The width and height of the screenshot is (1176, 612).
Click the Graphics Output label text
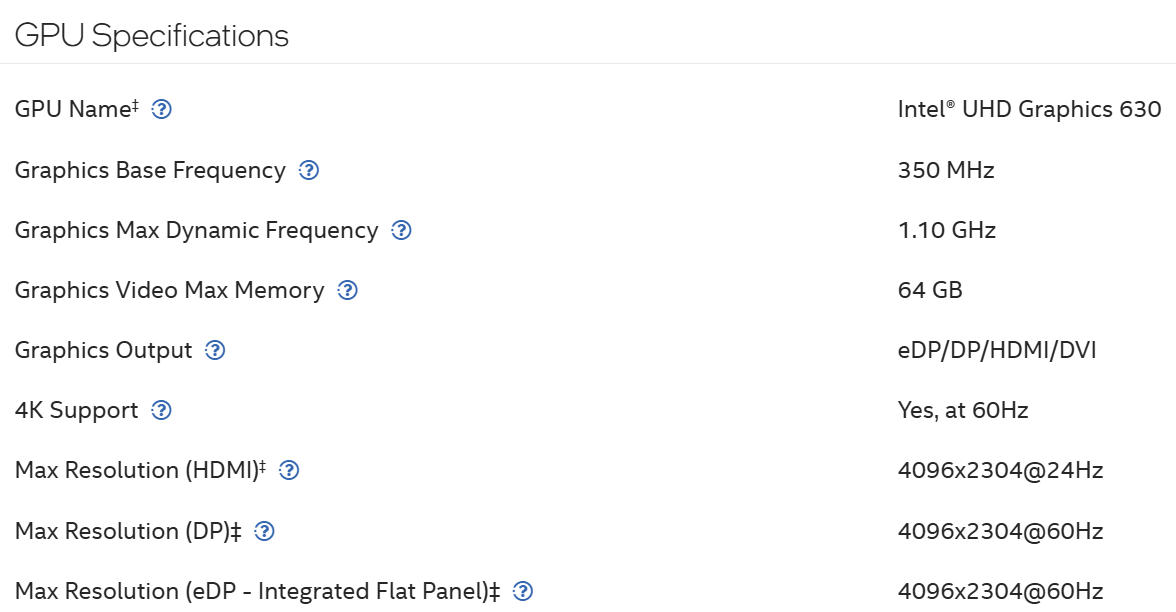click(x=103, y=350)
